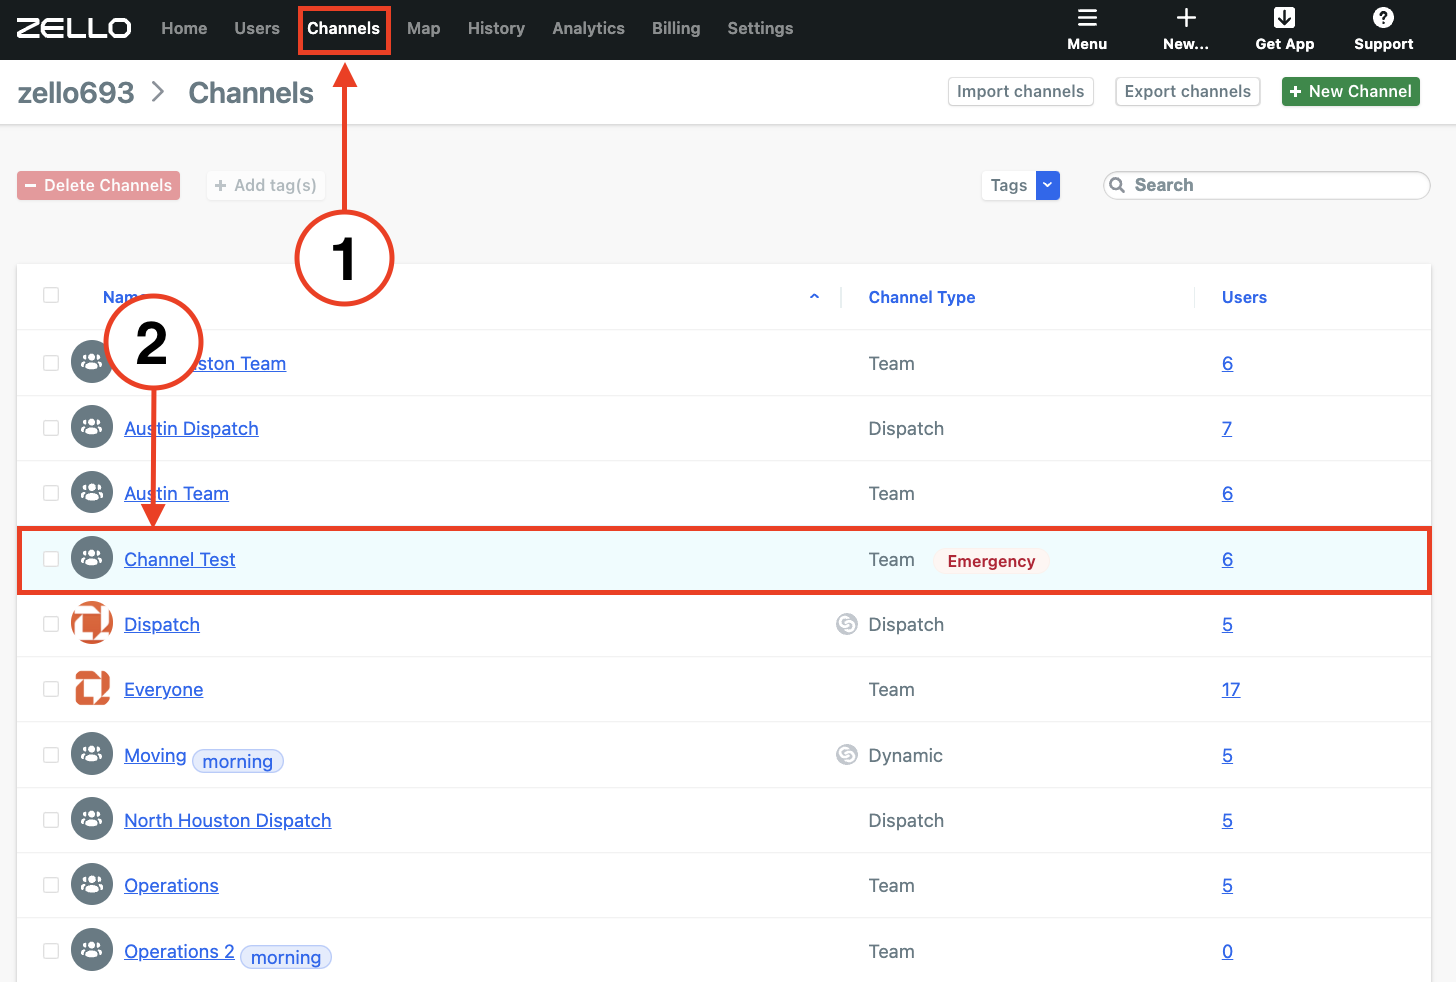This screenshot has width=1456, height=982.
Task: Open the 17 users count for Everyone
Action: coord(1231,689)
